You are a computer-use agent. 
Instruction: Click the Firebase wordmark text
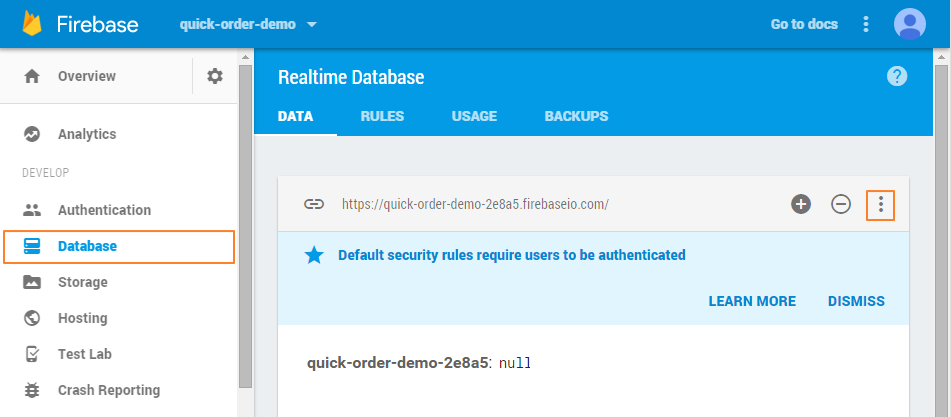click(98, 24)
